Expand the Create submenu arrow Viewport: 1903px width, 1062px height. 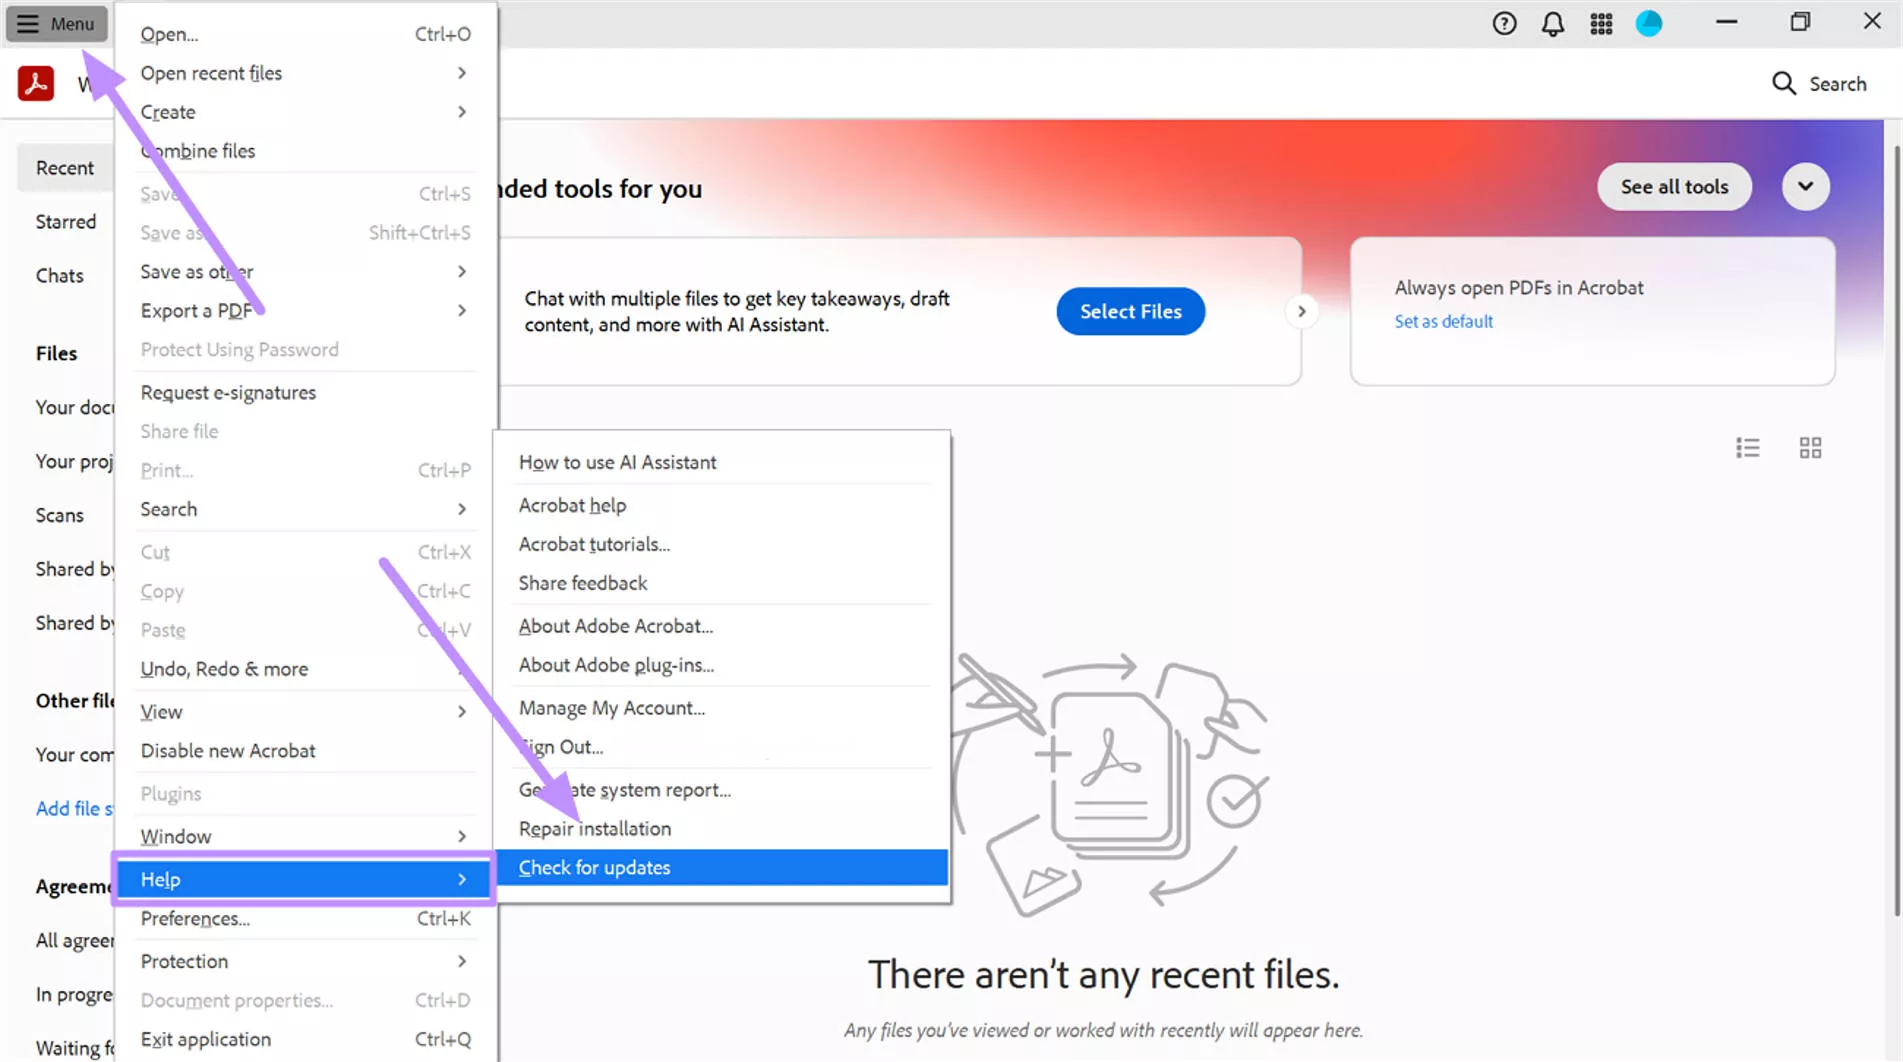462,112
